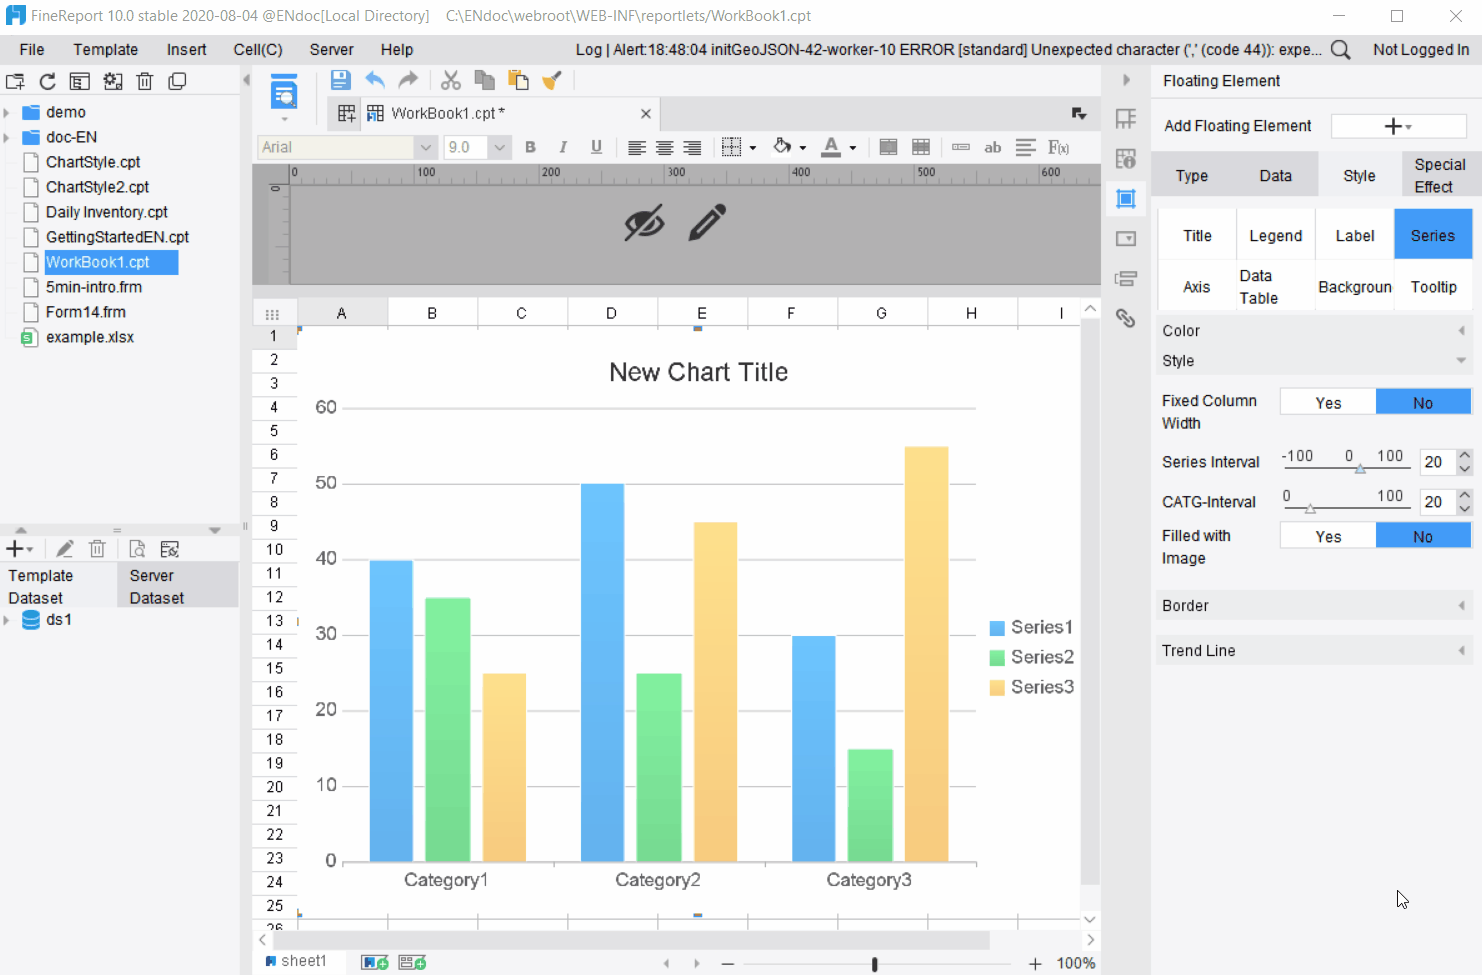Expand the demo folder
Viewport: 1482px width, 975px height.
tap(7, 112)
